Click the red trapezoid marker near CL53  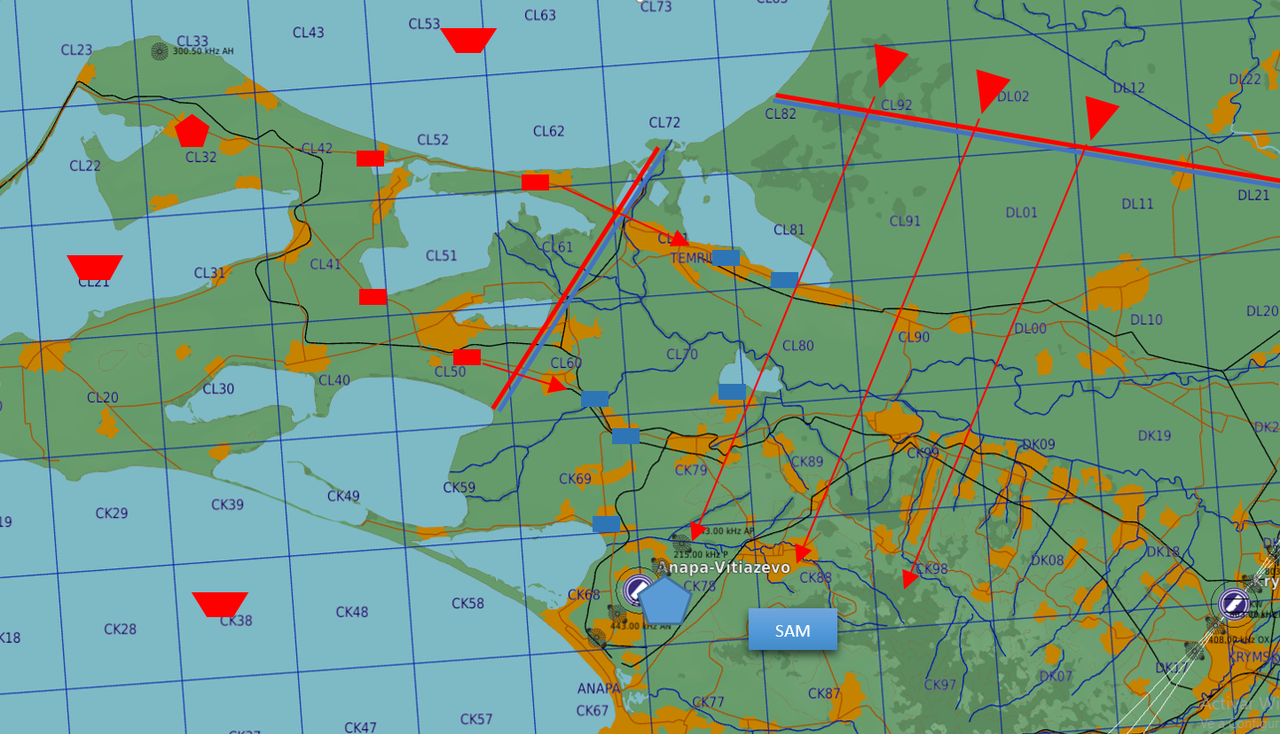click(x=468, y=40)
